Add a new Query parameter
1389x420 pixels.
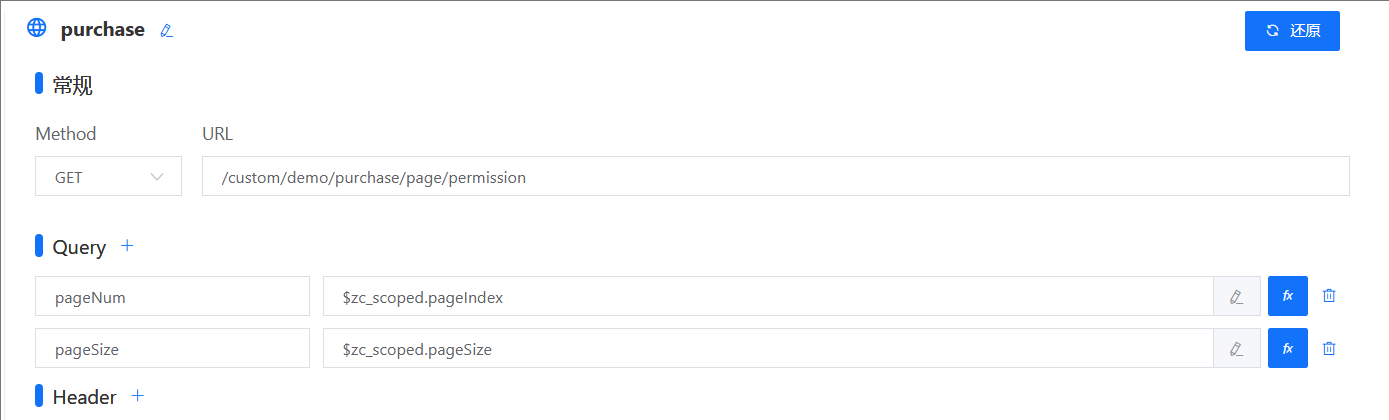tap(127, 246)
